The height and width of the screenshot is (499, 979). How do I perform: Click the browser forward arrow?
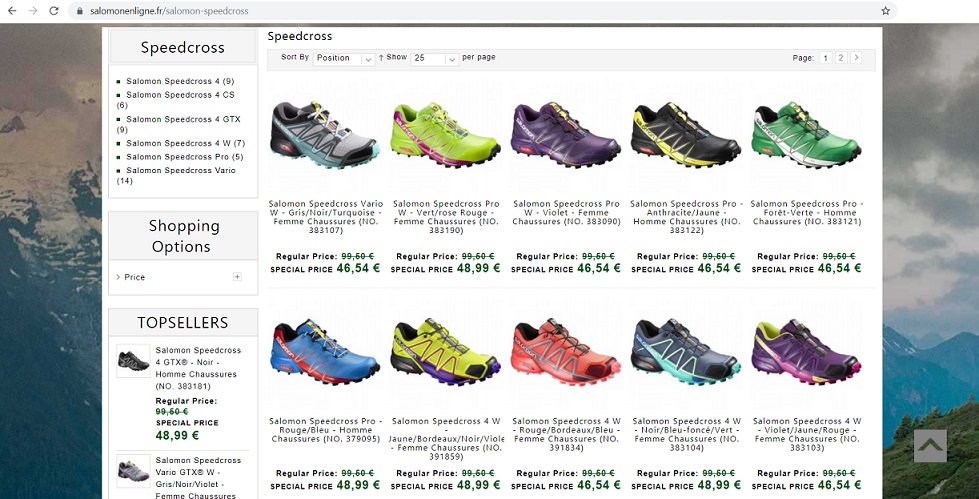point(33,11)
